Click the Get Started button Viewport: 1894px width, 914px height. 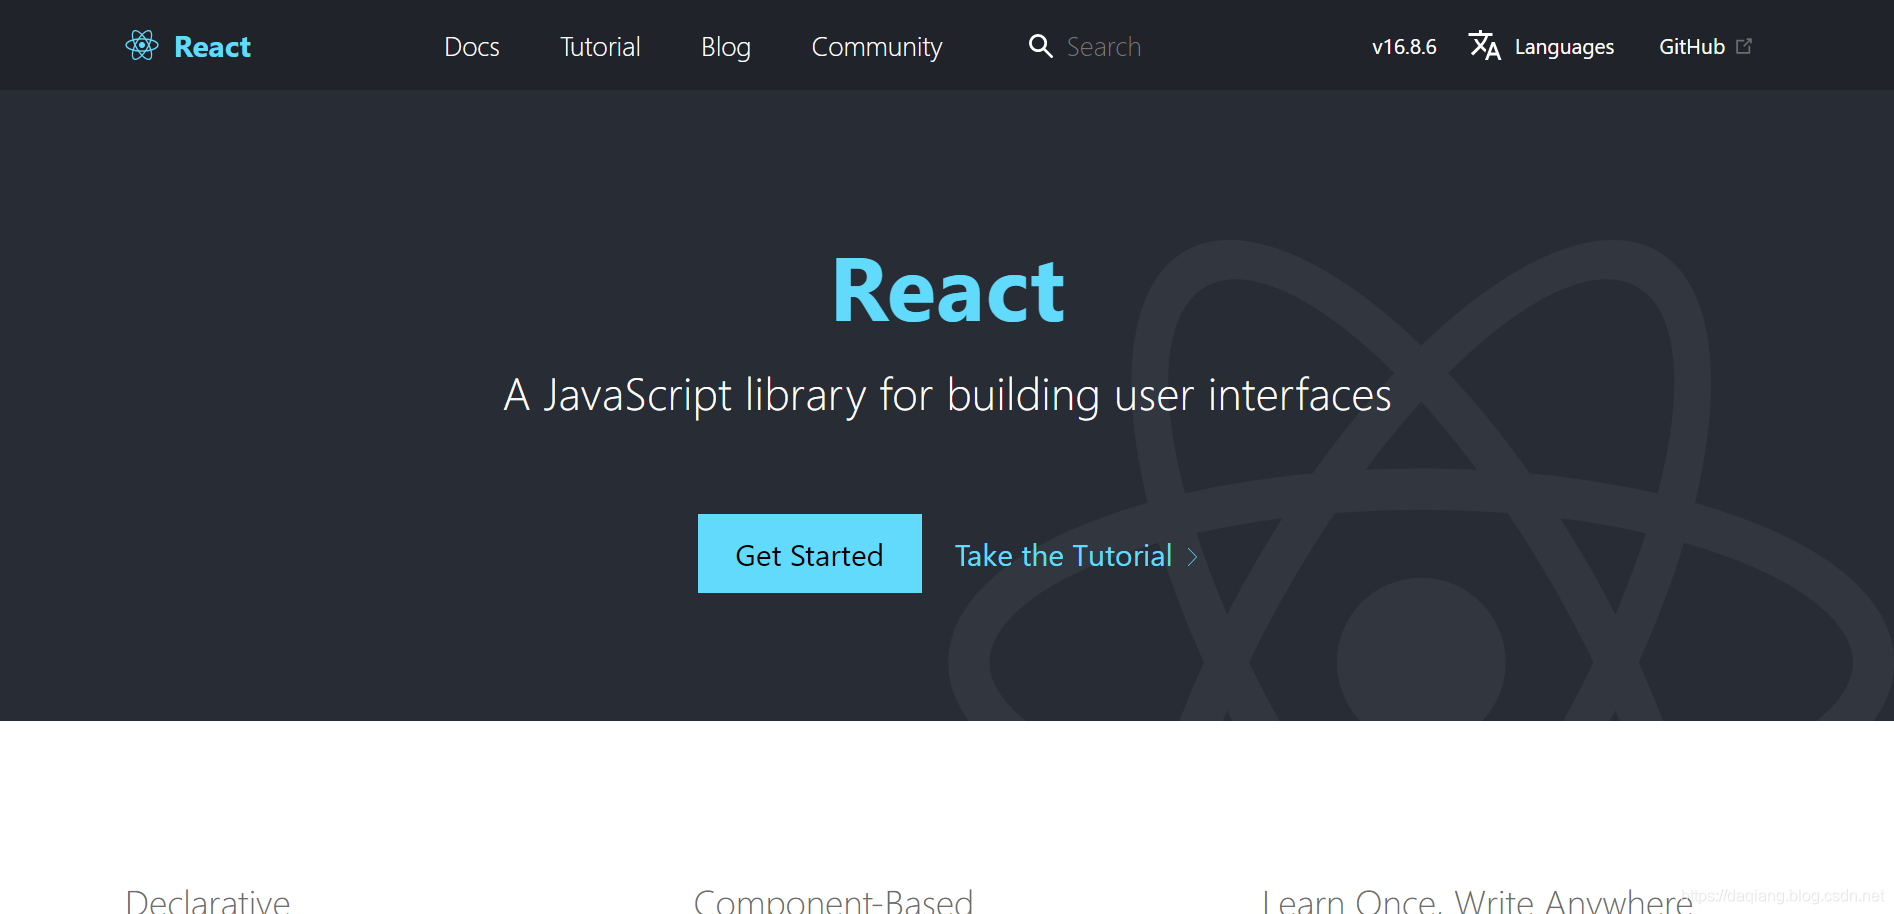click(x=810, y=554)
